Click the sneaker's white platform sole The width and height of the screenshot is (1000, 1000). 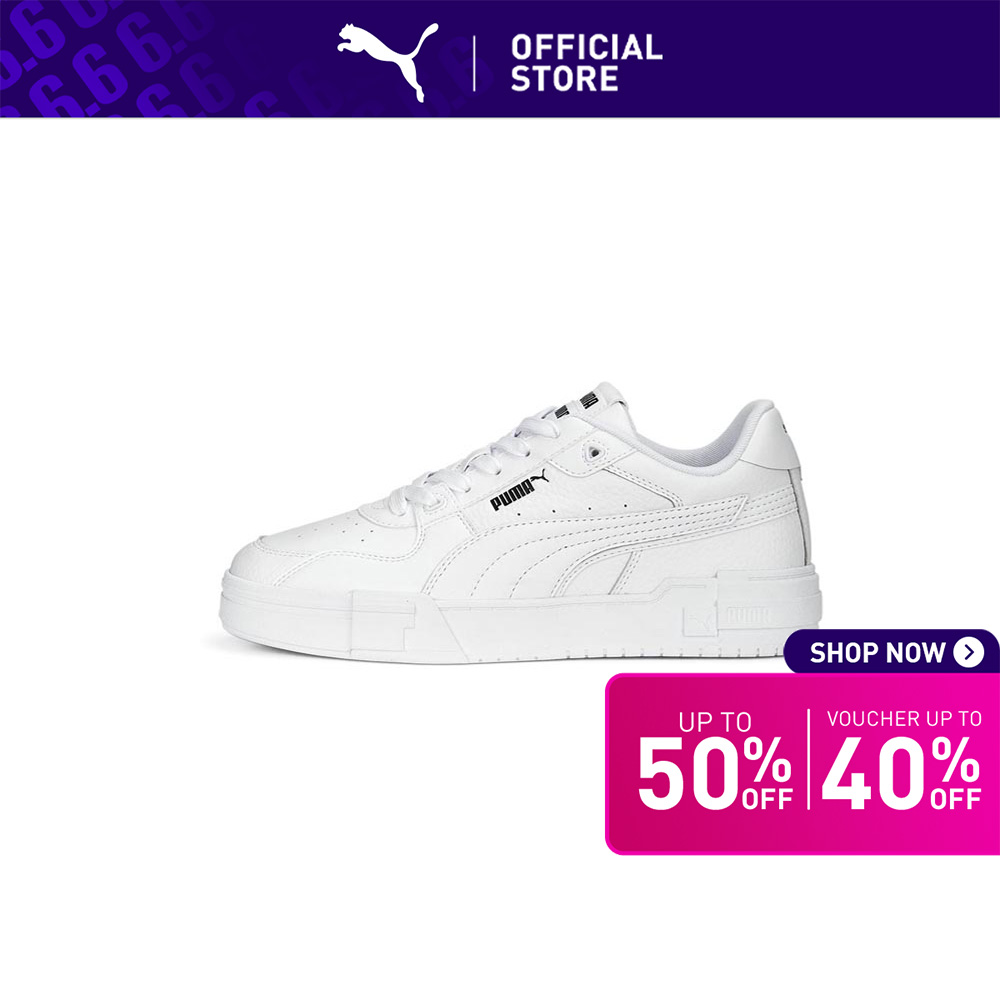pyautogui.click(x=520, y=619)
